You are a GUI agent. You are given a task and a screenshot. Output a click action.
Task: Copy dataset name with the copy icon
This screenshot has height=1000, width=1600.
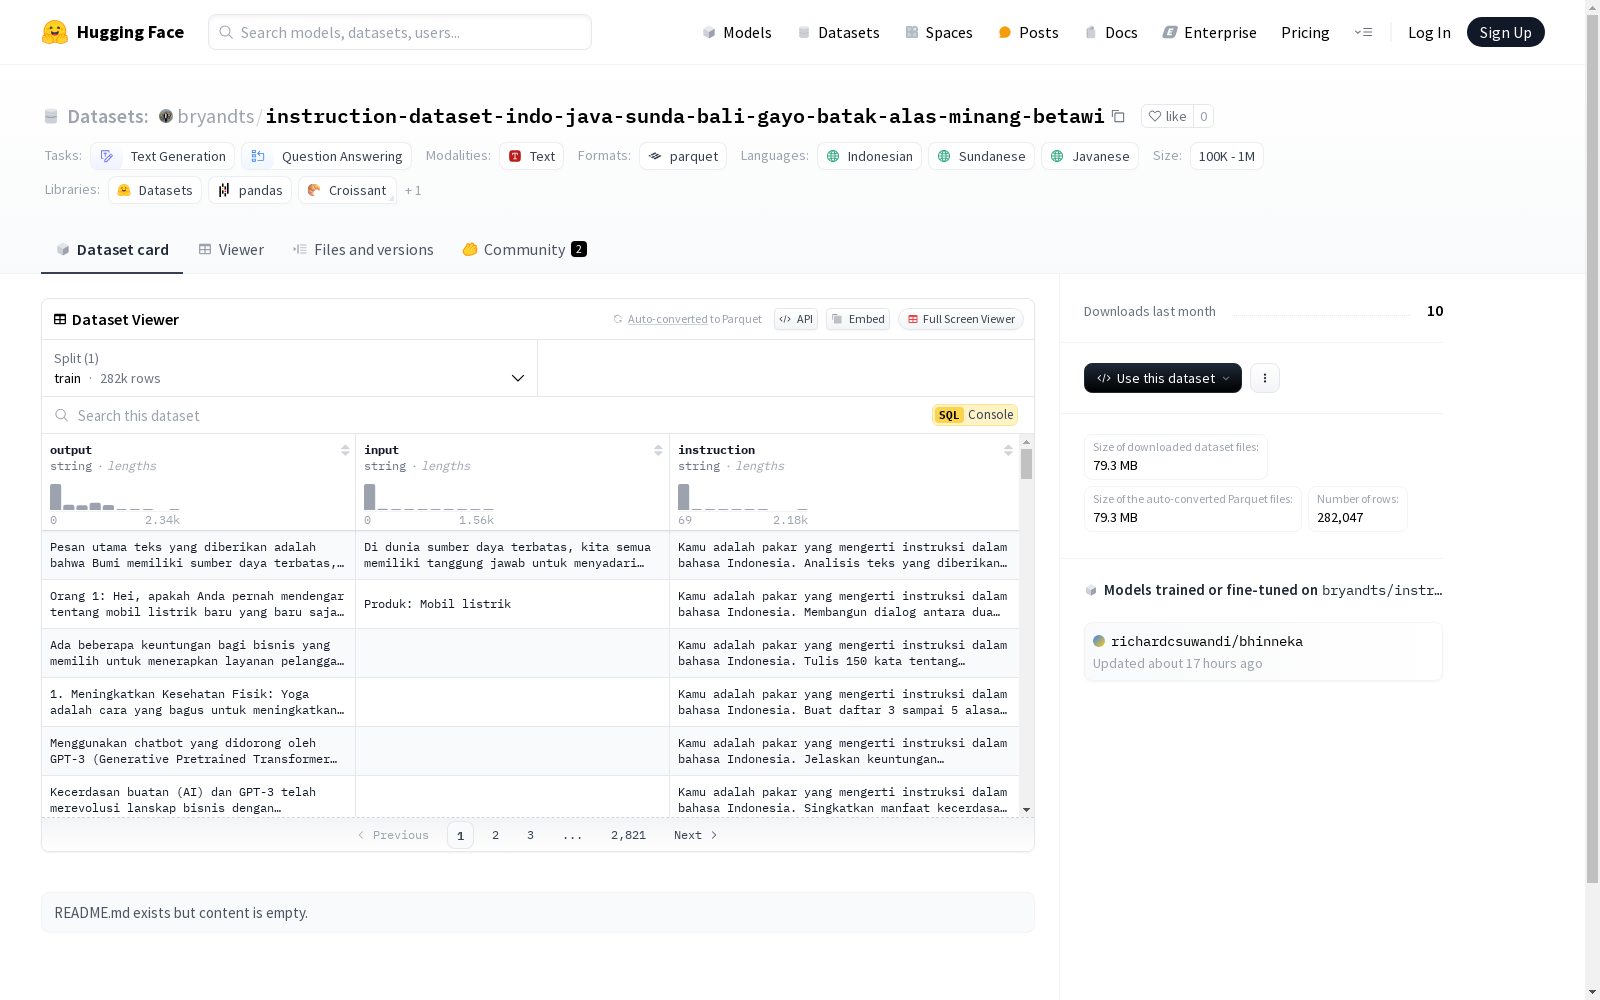[x=1118, y=116]
